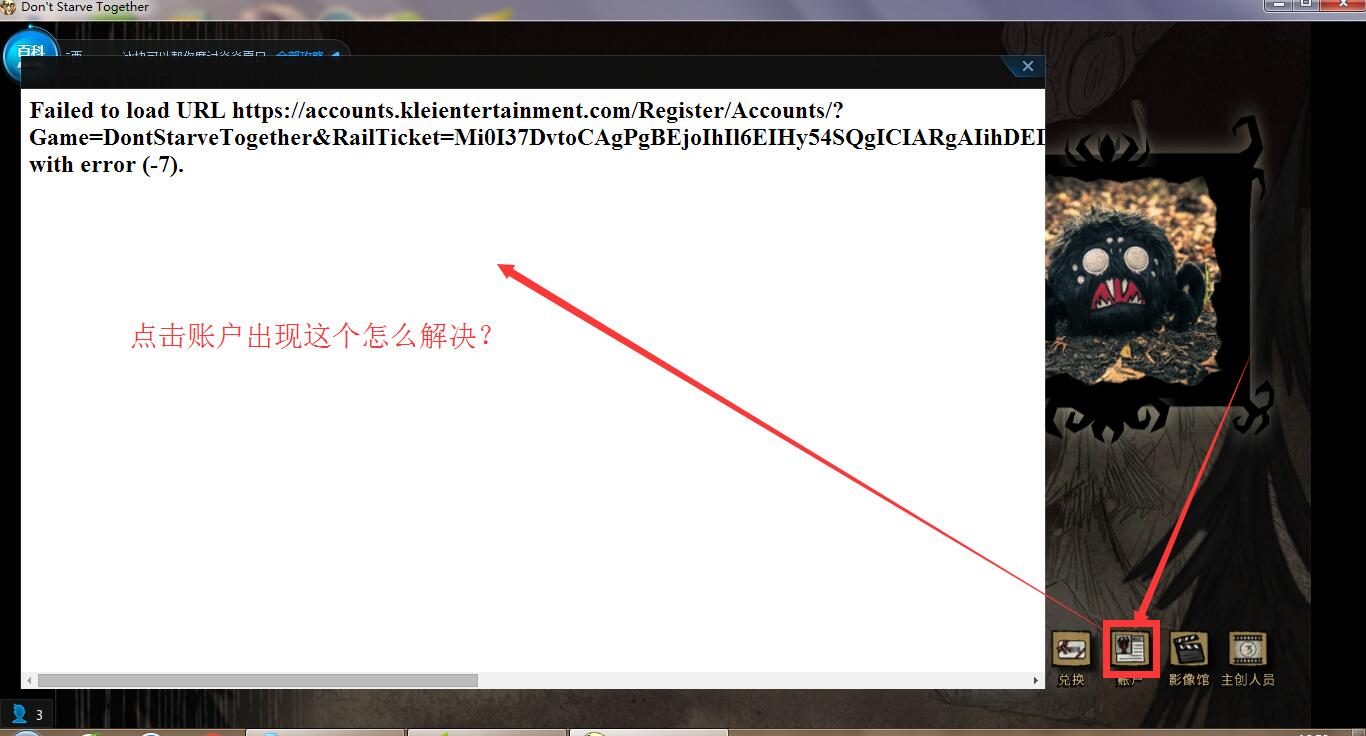Viewport: 1366px width, 736px height.
Task: Click the horizontal scrollbar left arrow
Action: [x=29, y=681]
